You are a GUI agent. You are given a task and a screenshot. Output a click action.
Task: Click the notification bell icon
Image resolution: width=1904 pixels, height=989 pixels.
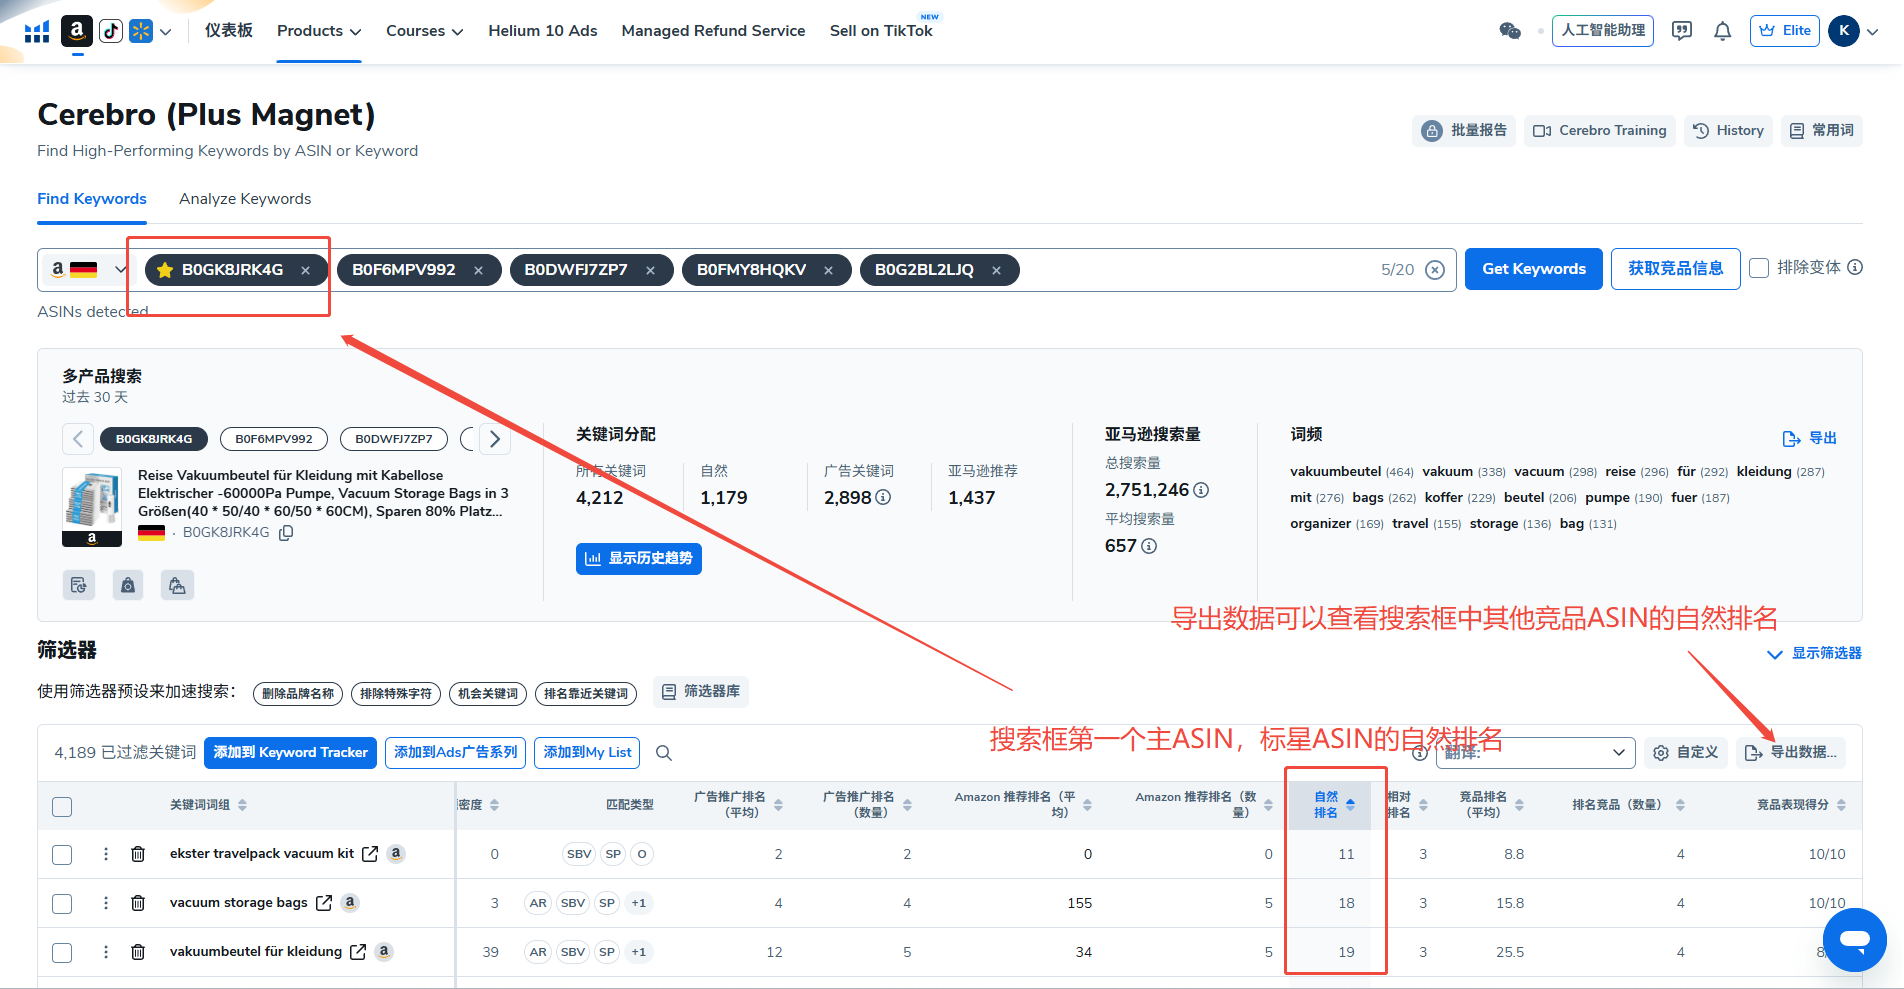click(x=1722, y=31)
